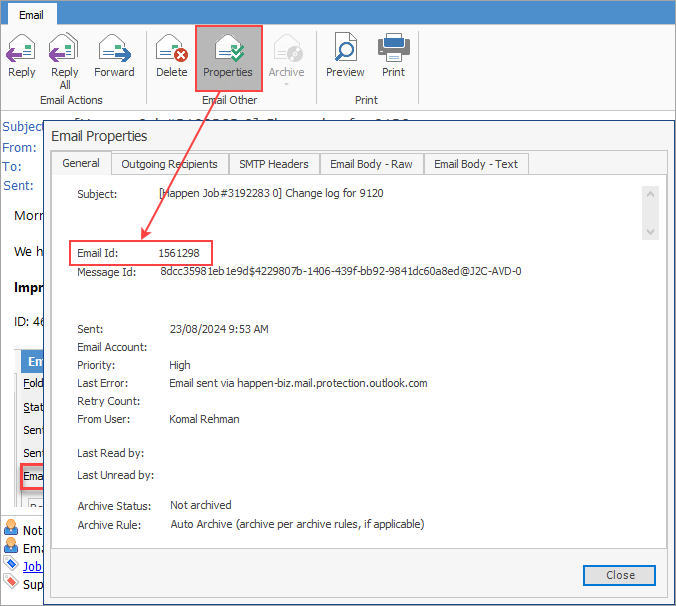Screen dimensions: 676x606
Task: Open the Outgoing Recipients tab
Action: pos(169,164)
